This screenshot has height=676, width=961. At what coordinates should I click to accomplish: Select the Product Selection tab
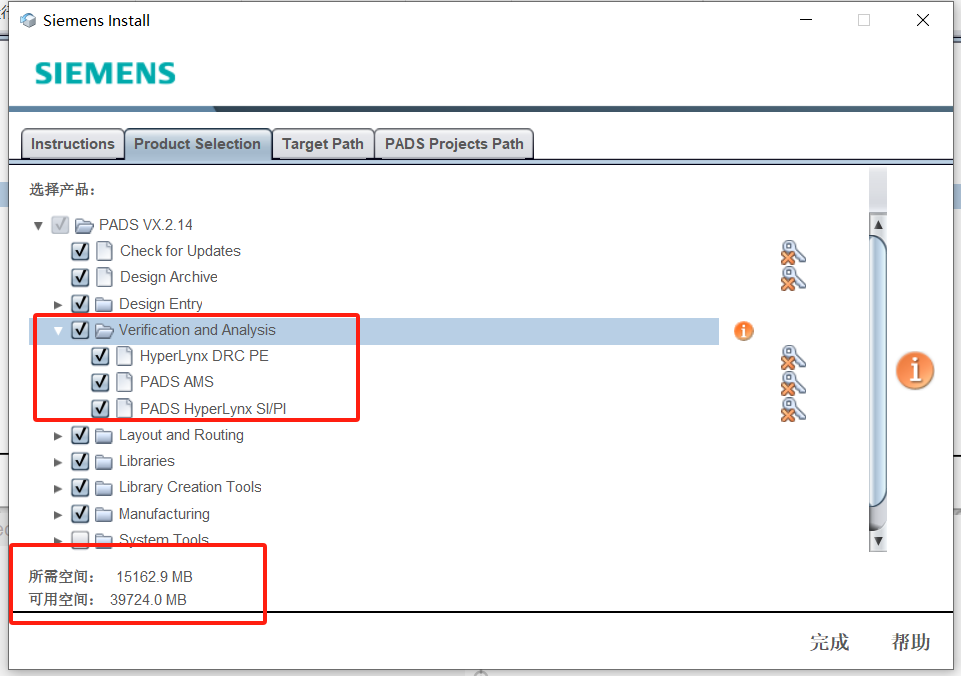click(197, 144)
